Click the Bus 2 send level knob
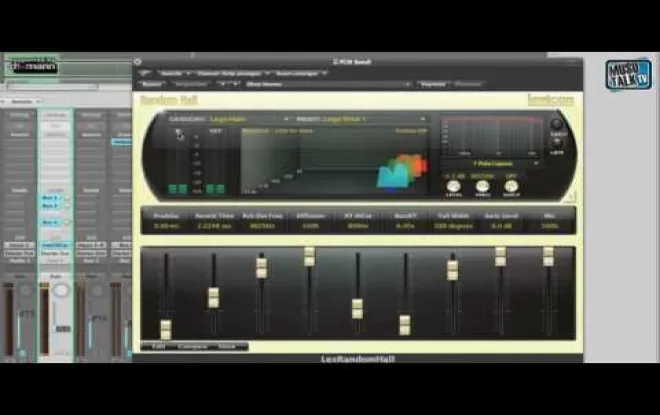Screen dimensions: 660x415 click(67, 206)
